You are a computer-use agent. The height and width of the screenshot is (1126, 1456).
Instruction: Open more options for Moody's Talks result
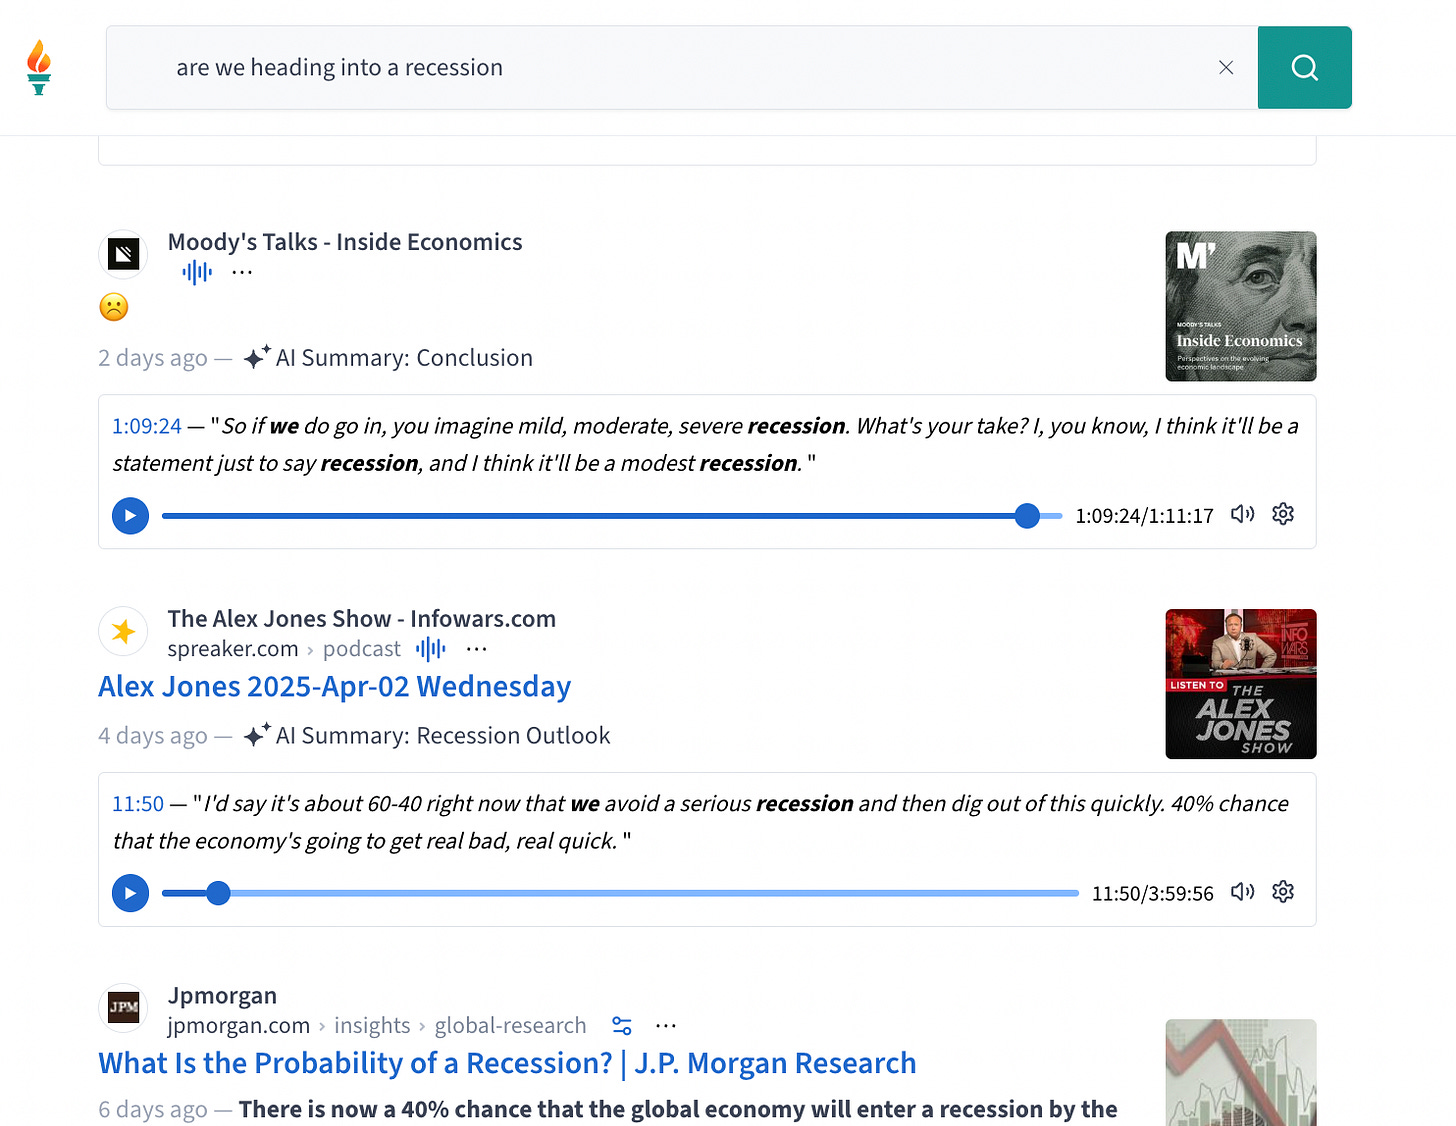pos(242,272)
